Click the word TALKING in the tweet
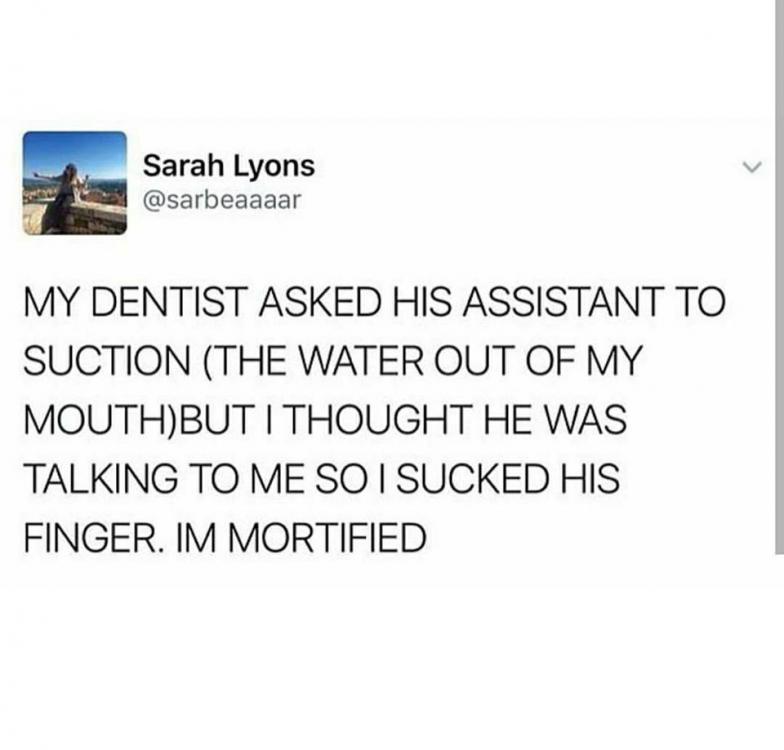Viewport: 784px width, 750px height. [100, 478]
